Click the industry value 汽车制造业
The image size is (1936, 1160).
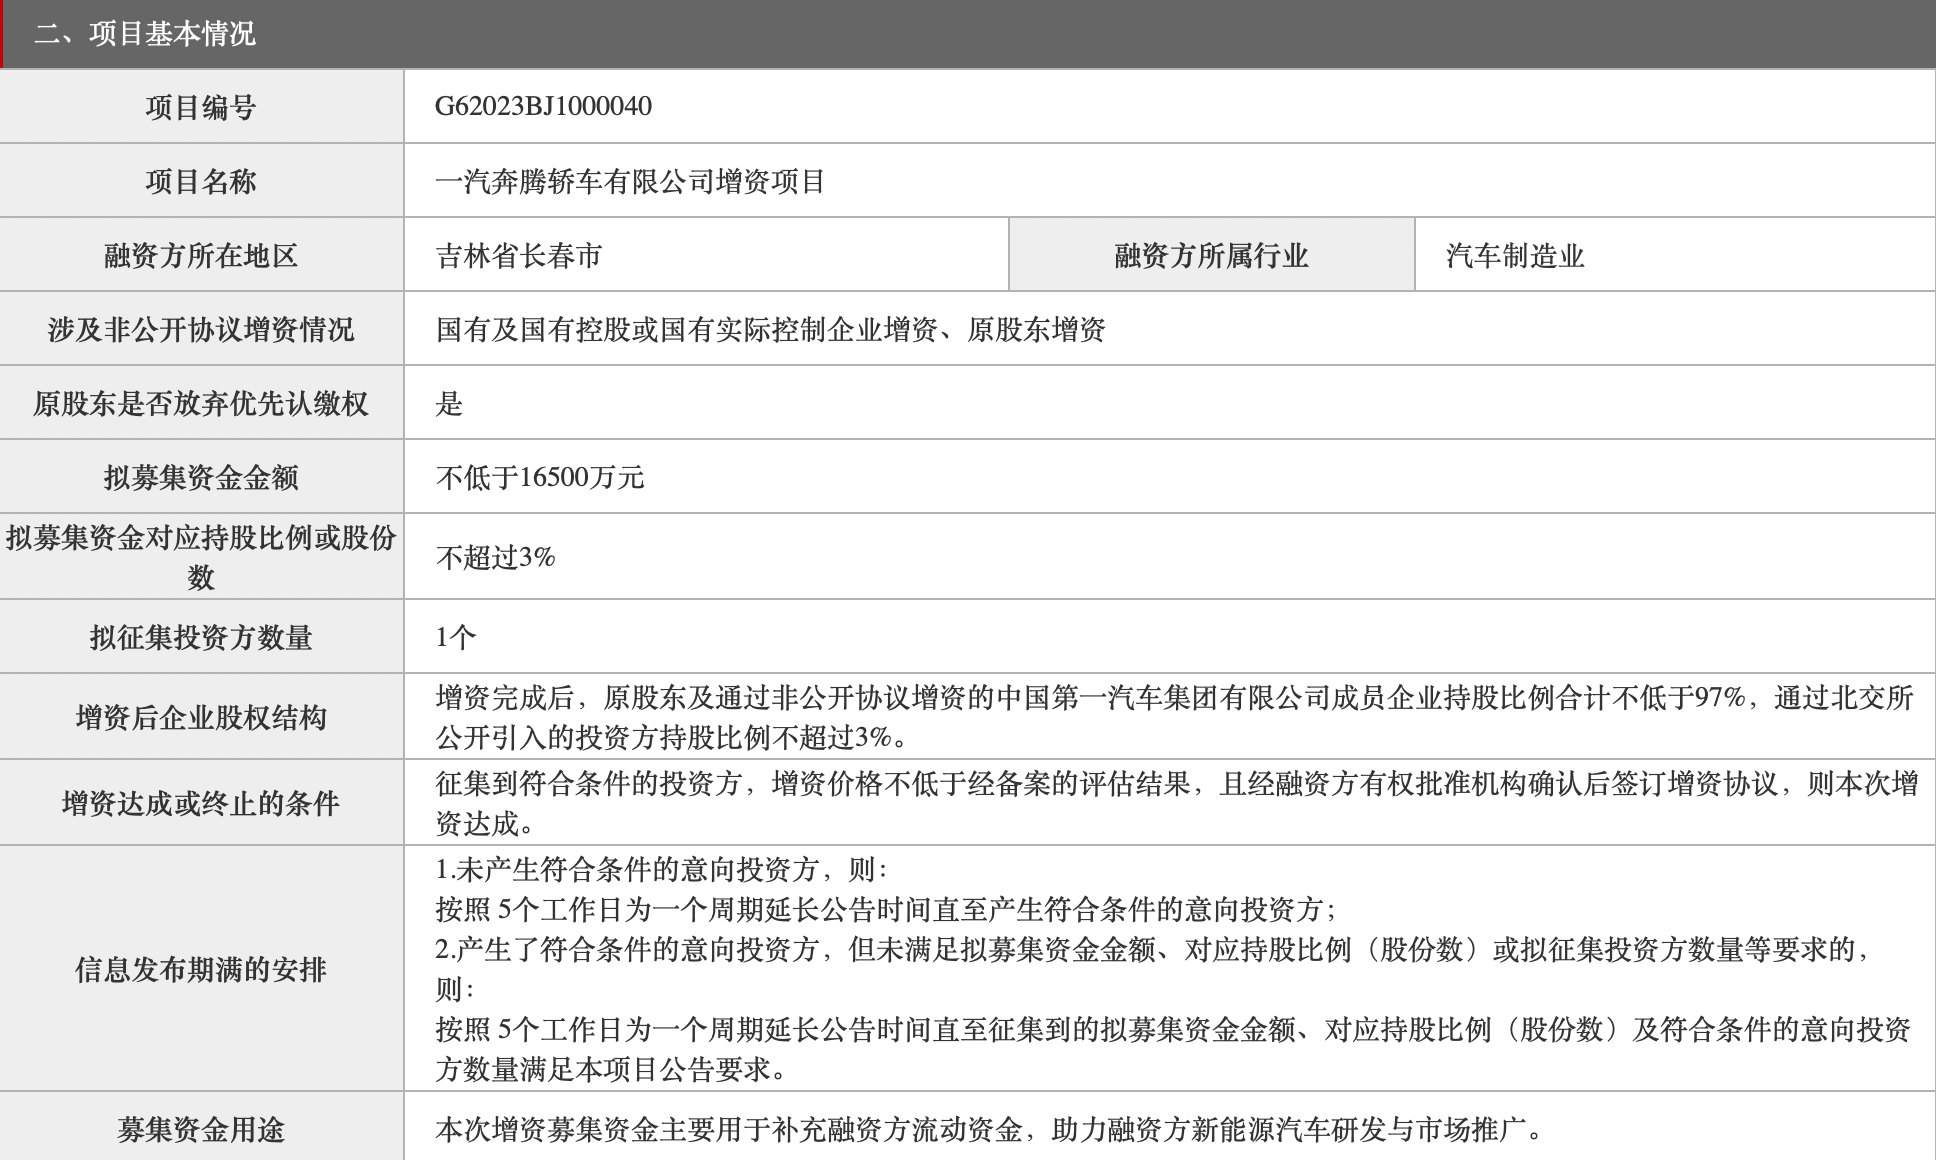pos(1515,255)
